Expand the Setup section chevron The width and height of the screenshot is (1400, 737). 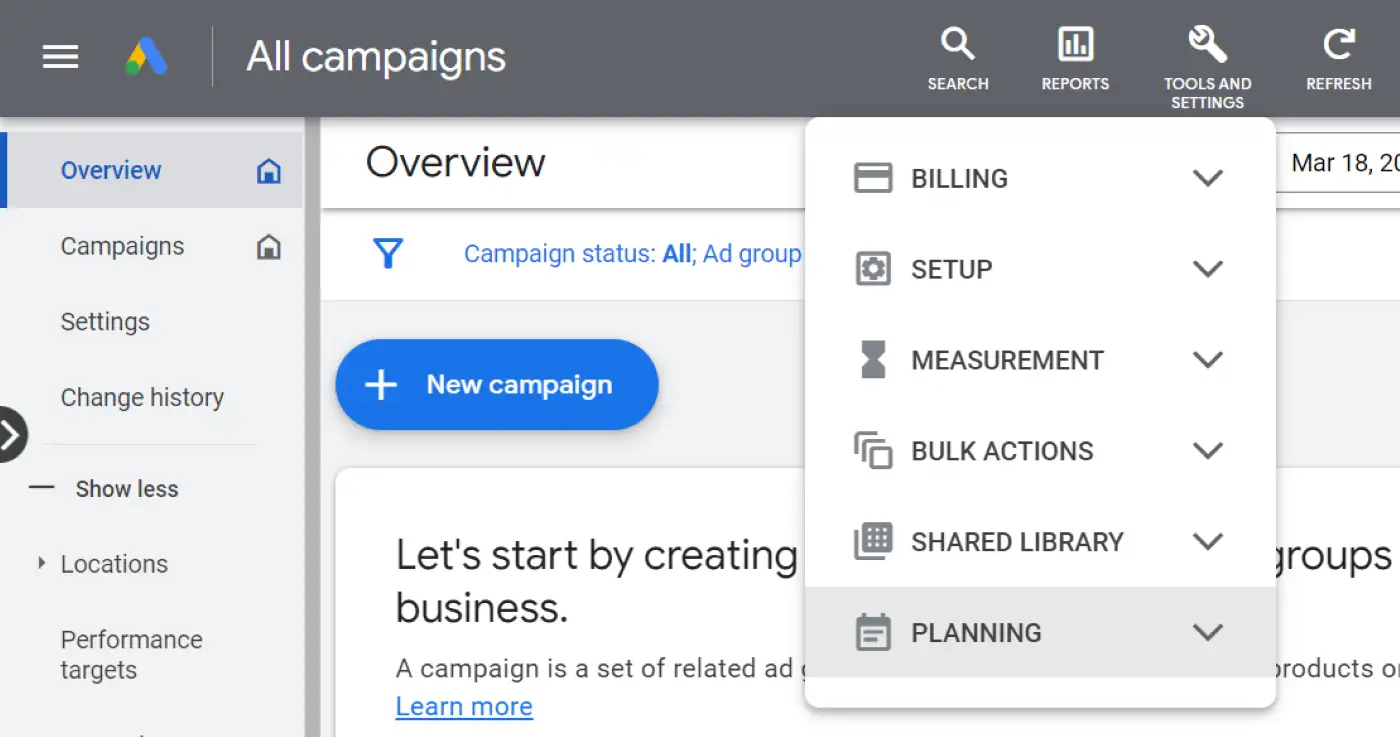click(x=1208, y=269)
